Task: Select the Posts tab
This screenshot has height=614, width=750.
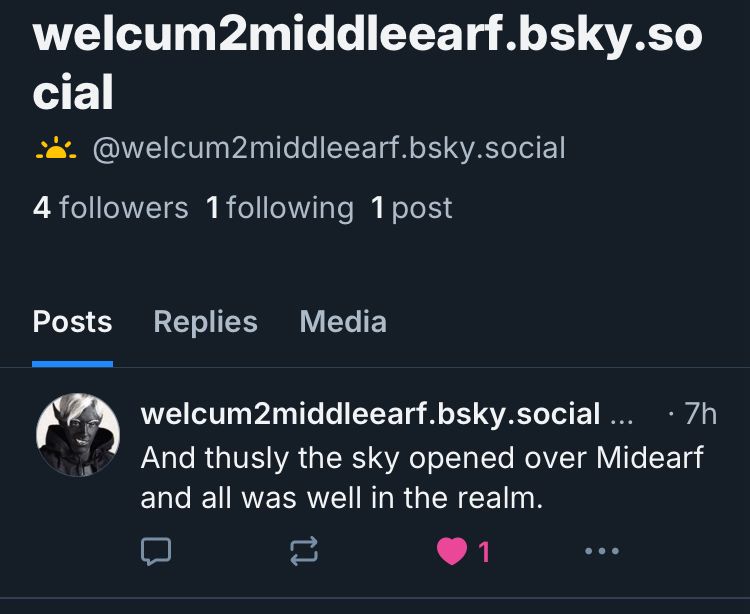Action: 72,321
